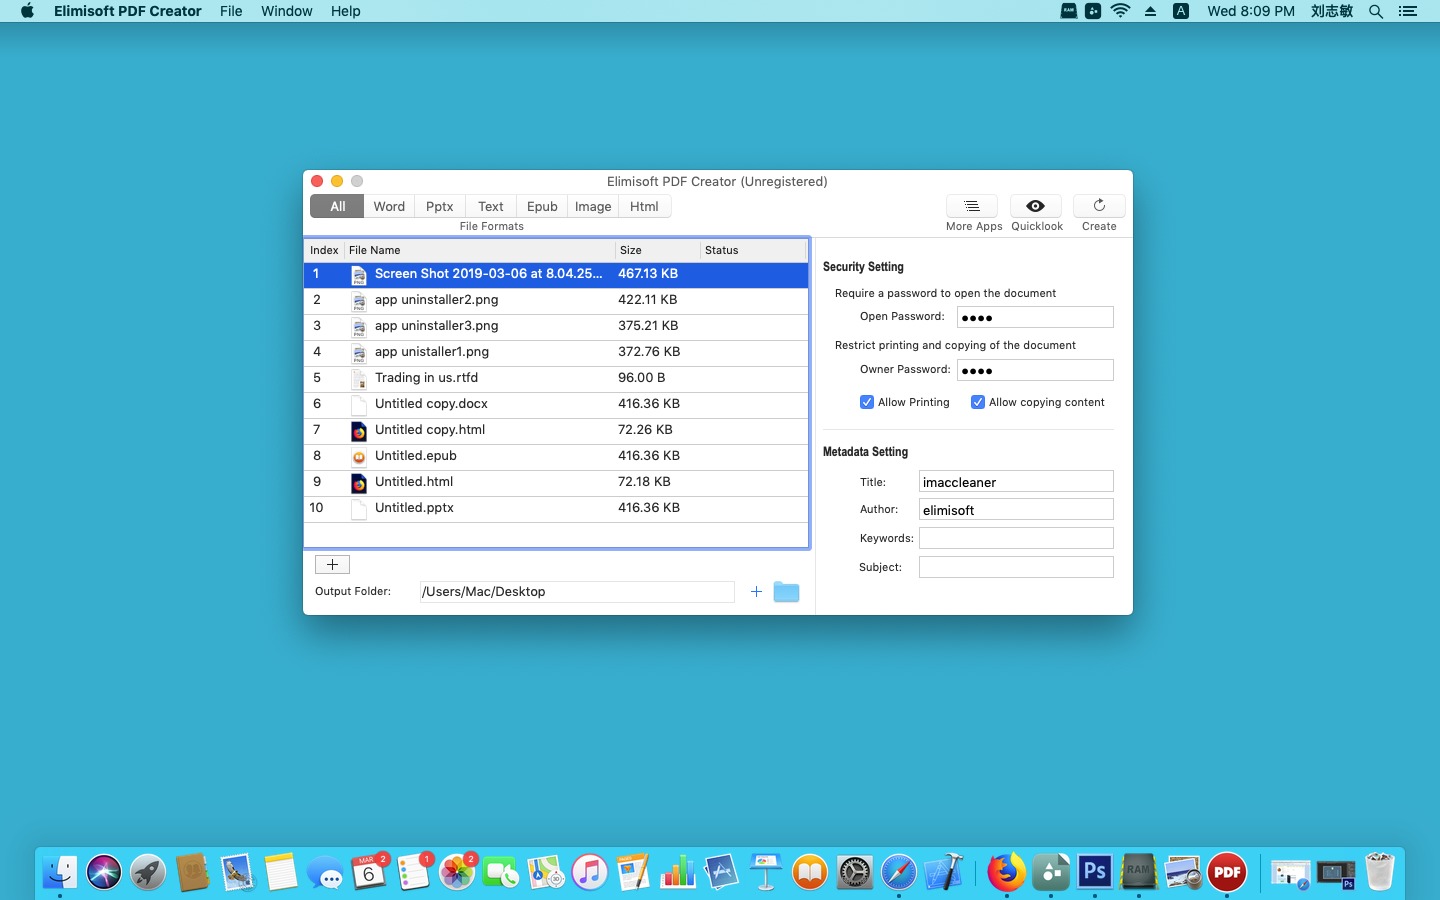Launch Siri from the dock
Viewport: 1440px width, 900px height.
point(104,872)
